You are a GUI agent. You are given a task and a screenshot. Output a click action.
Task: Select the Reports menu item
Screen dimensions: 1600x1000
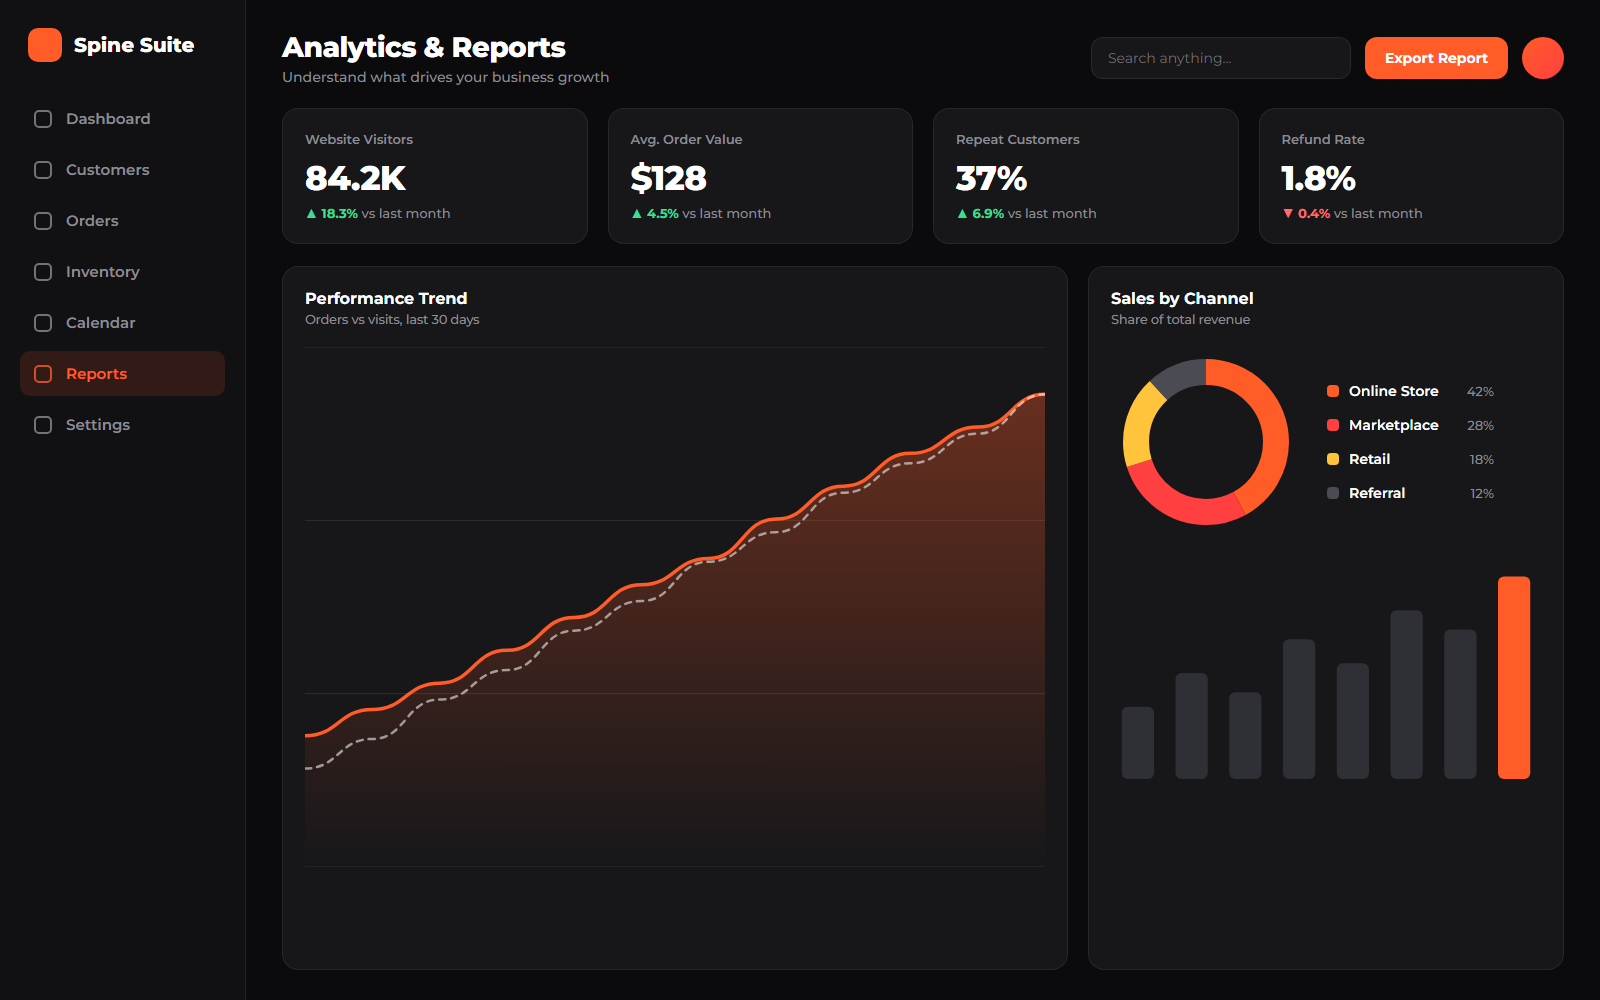(122, 374)
